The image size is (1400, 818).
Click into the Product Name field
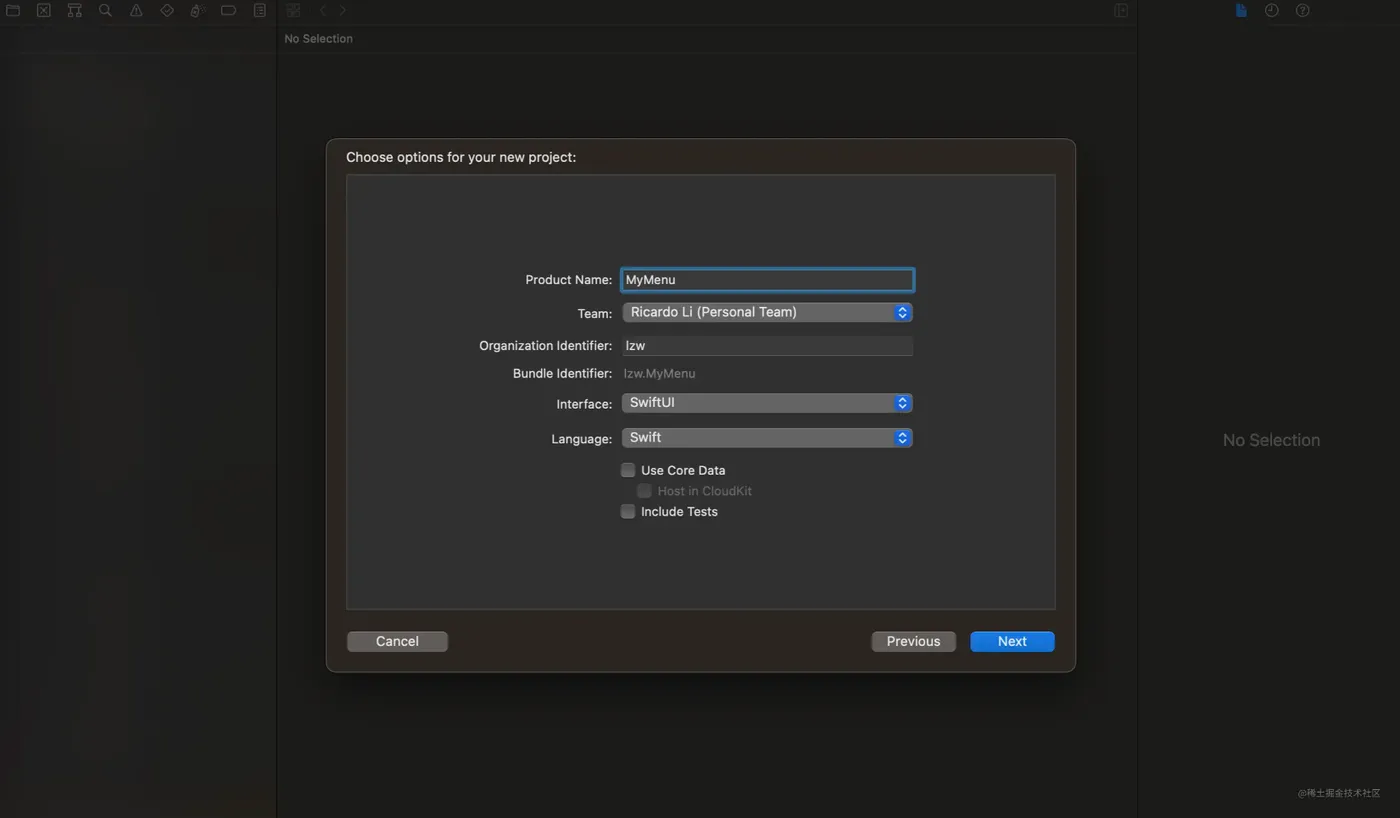tap(767, 280)
